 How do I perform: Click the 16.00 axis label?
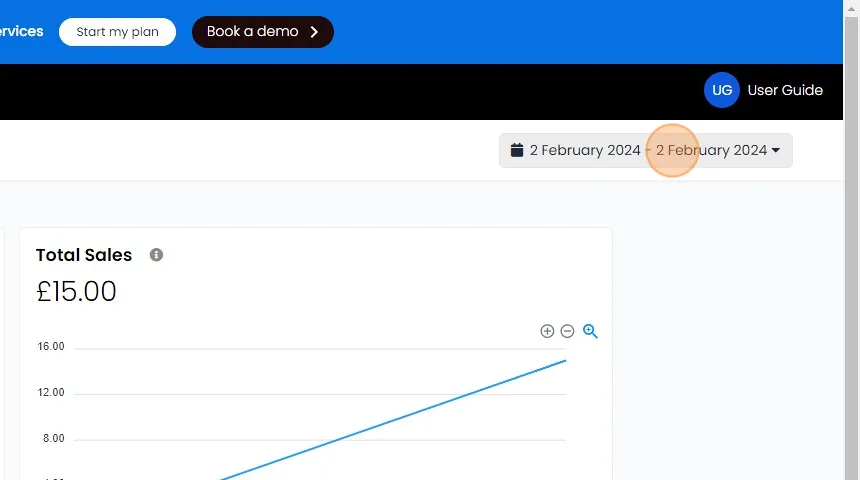pyautogui.click(x=51, y=346)
